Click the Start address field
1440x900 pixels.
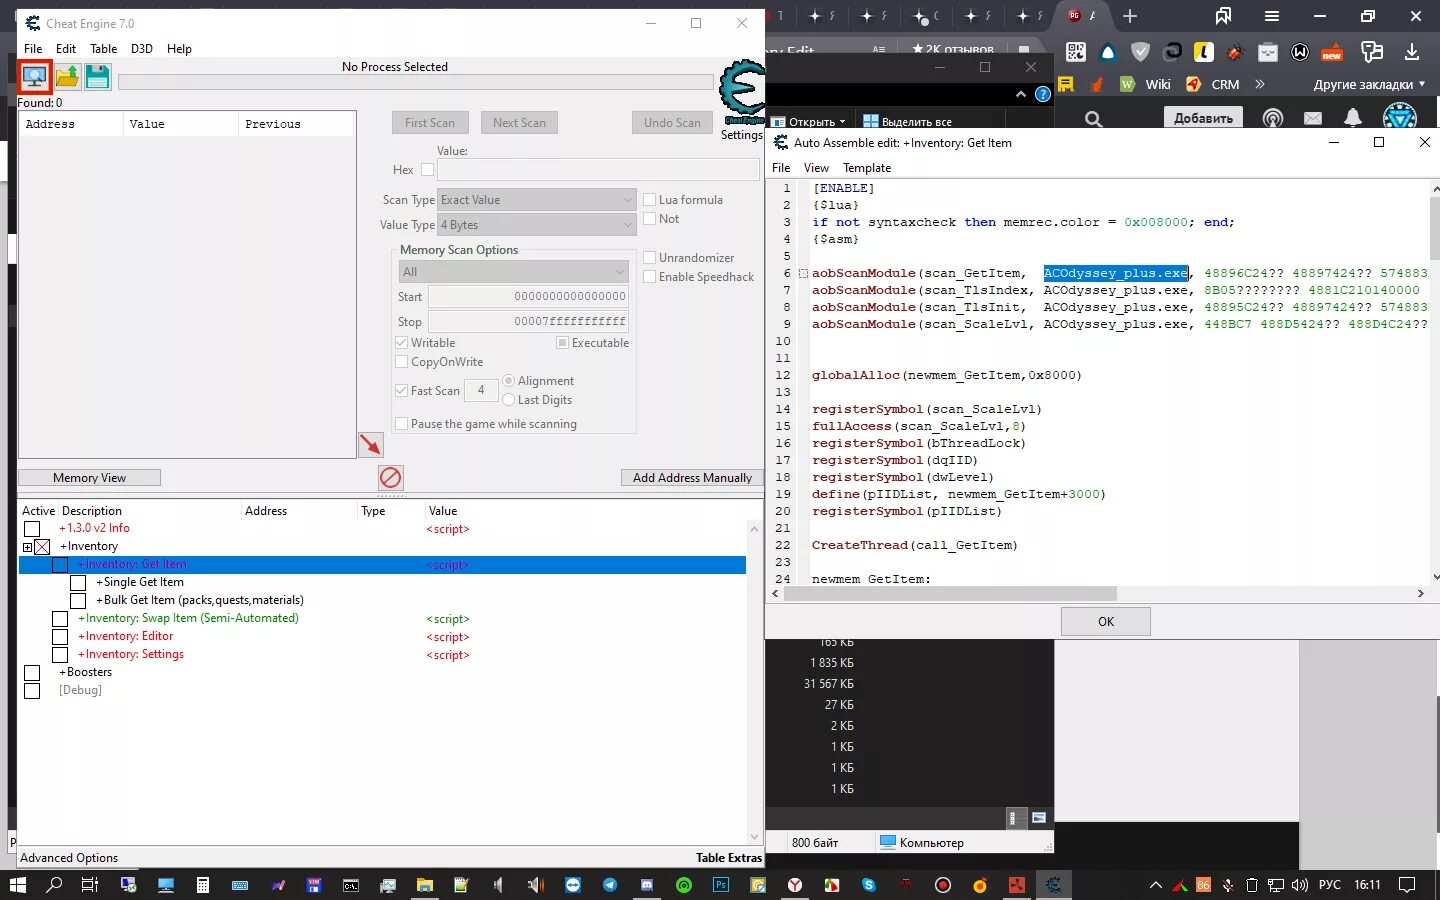point(528,297)
